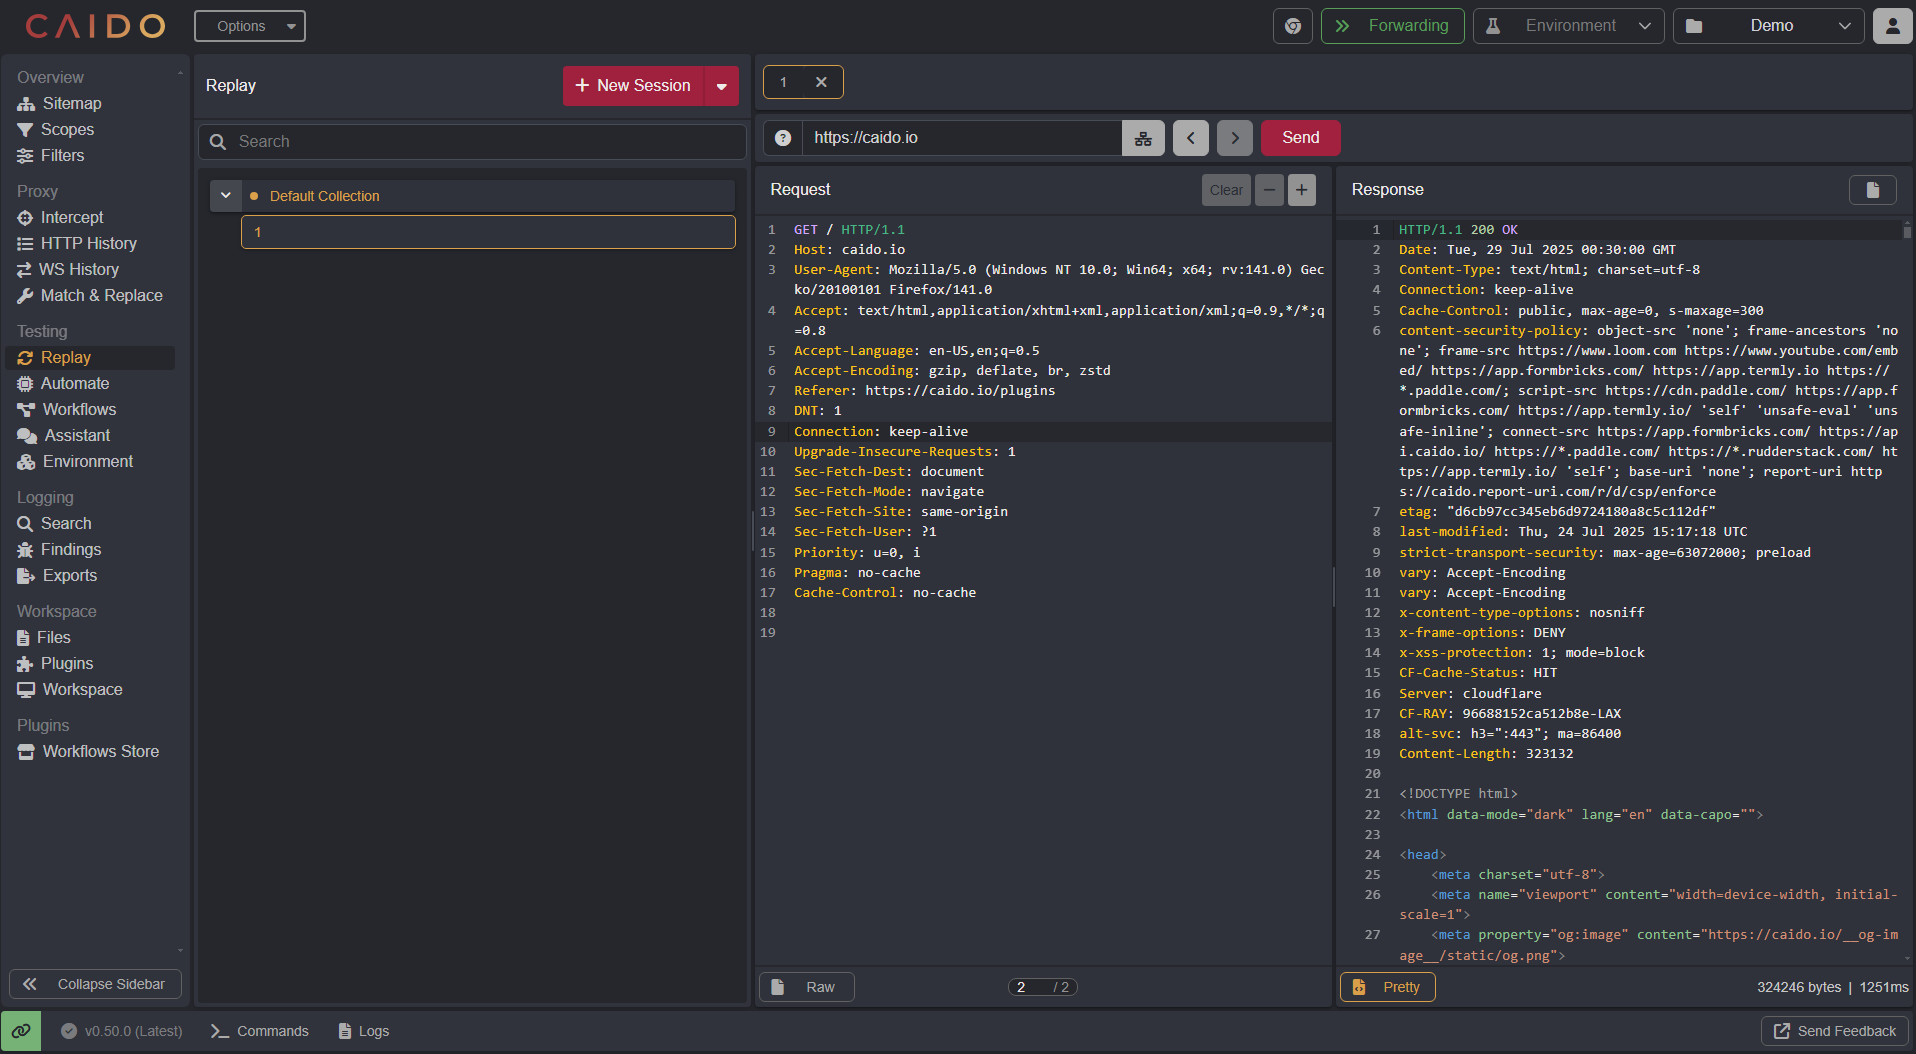1916x1054 pixels.
Task: Expand the Environment dropdown in top bar
Action: (1568, 26)
